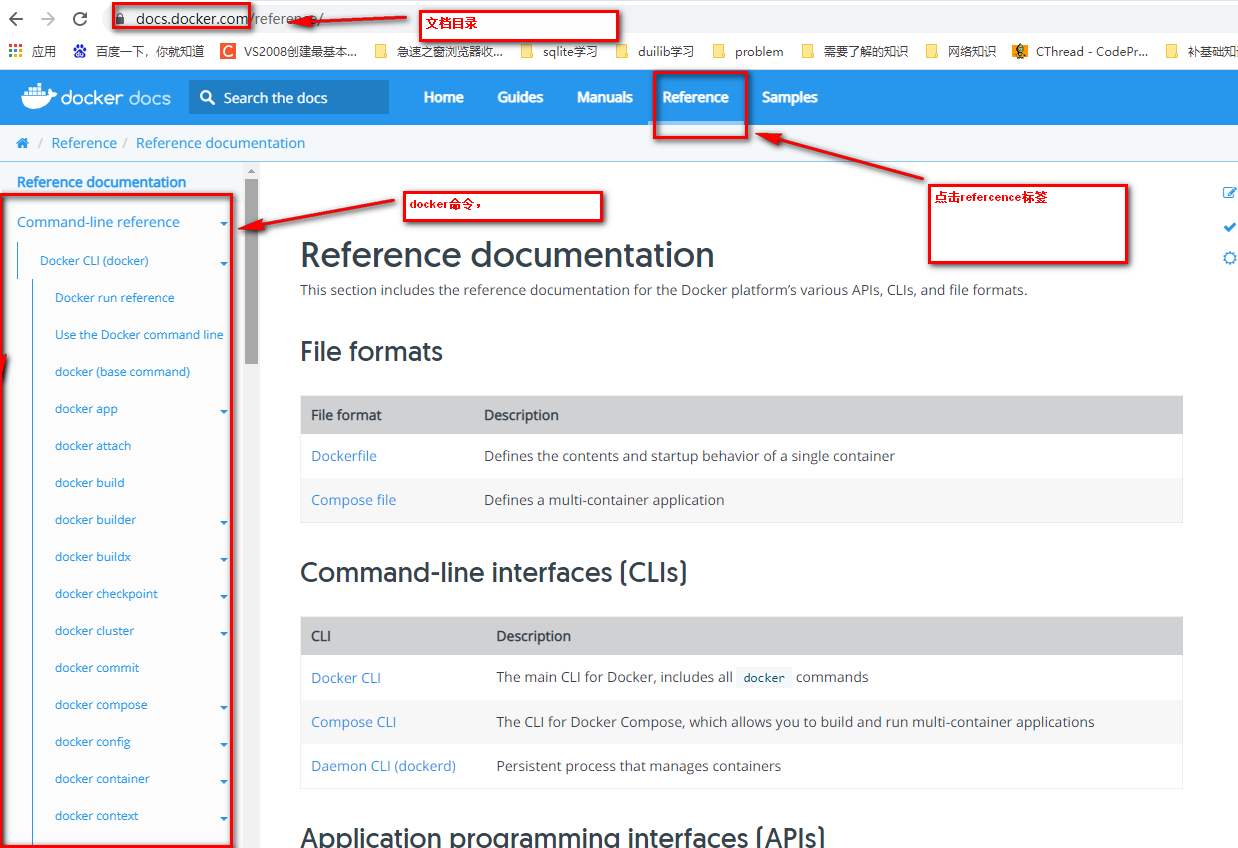Open the Home nav tab
Image resolution: width=1238 pixels, height=848 pixels.
443,97
